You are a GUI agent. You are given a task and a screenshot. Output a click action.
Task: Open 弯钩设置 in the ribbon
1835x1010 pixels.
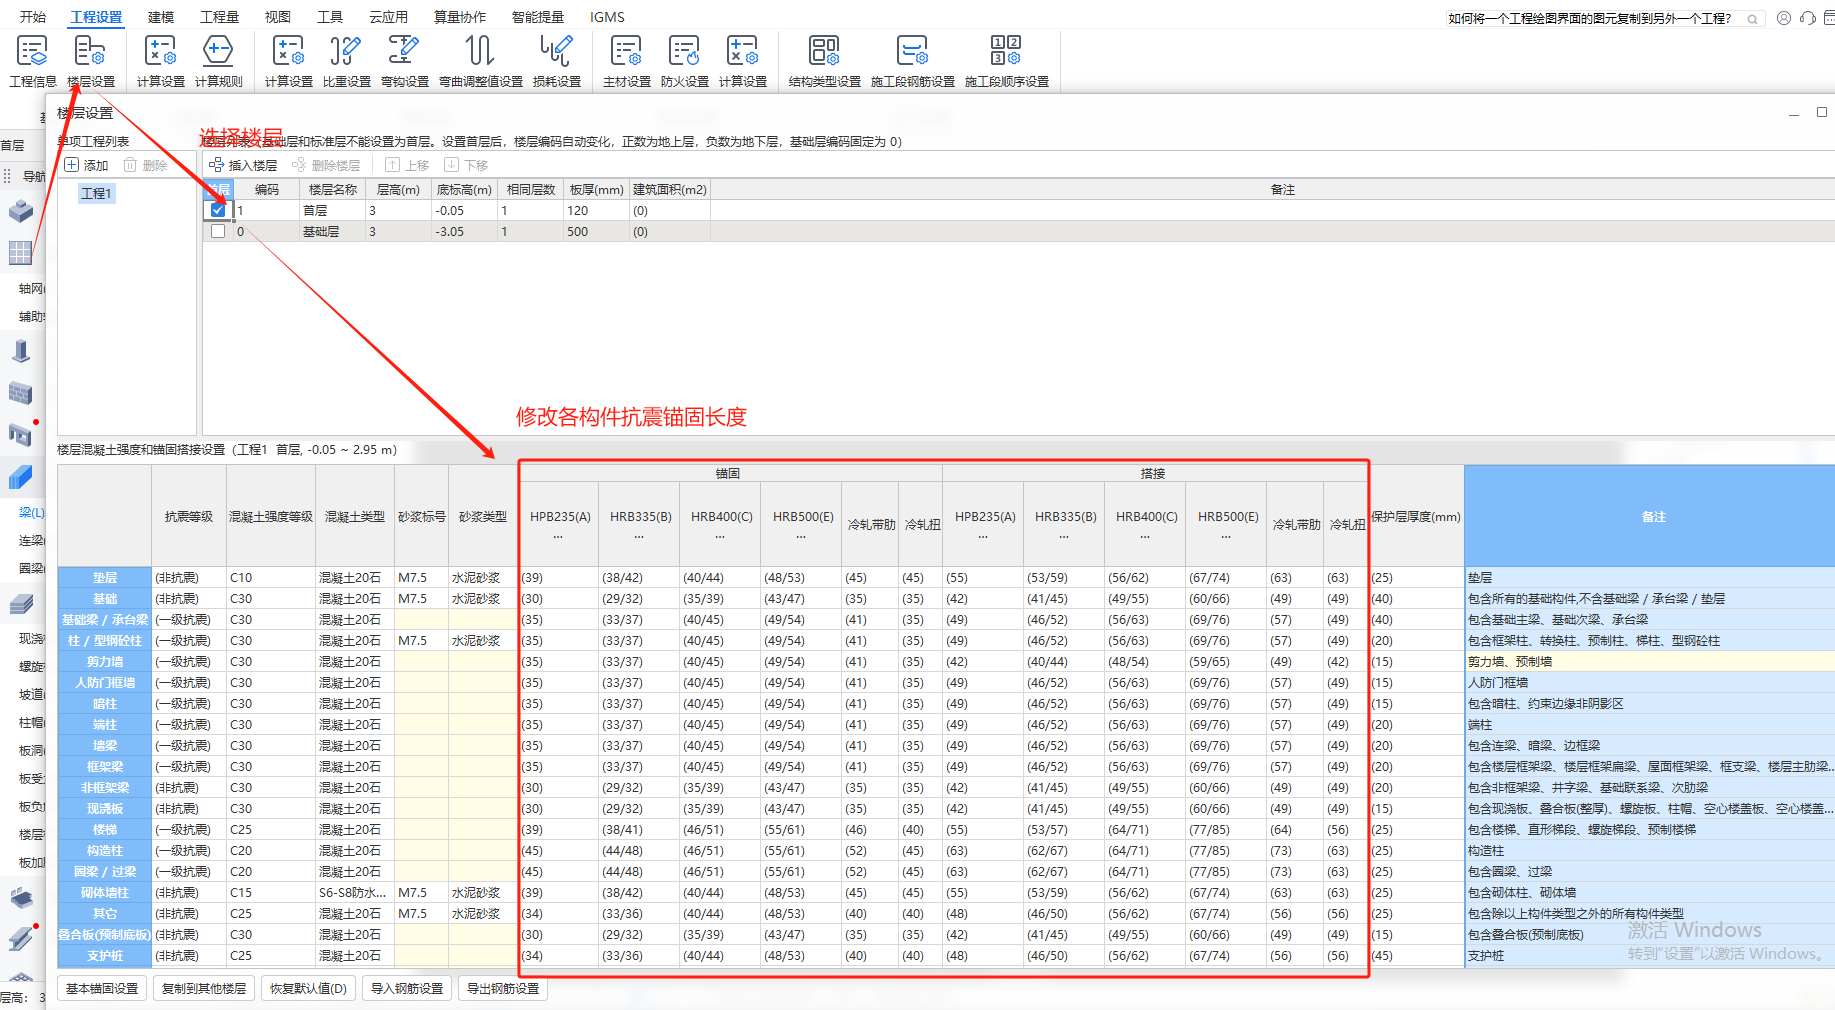[x=405, y=61]
